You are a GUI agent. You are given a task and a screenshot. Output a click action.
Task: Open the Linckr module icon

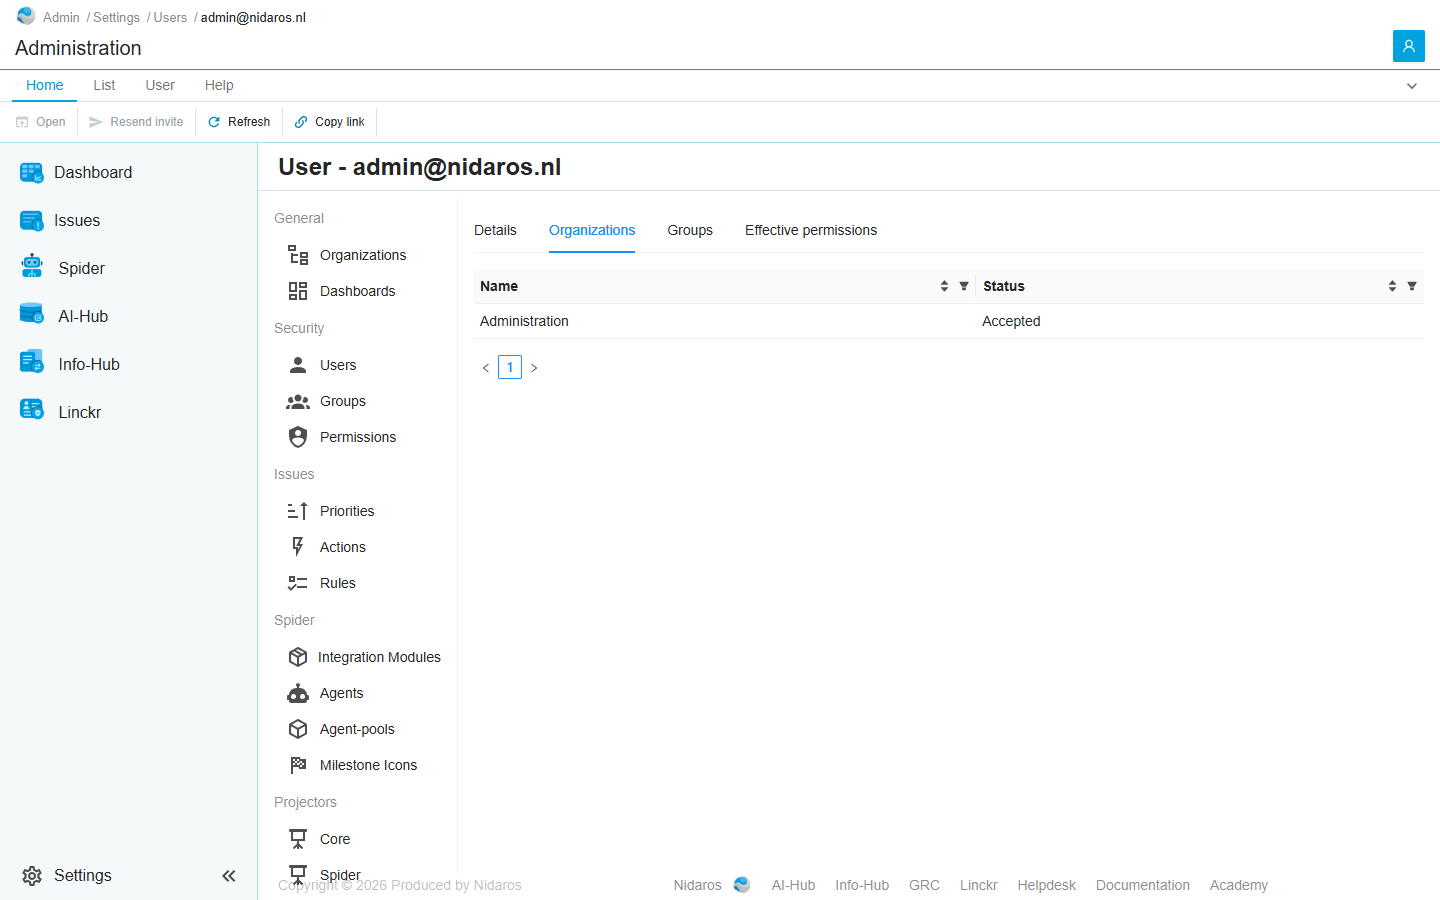[31, 409]
